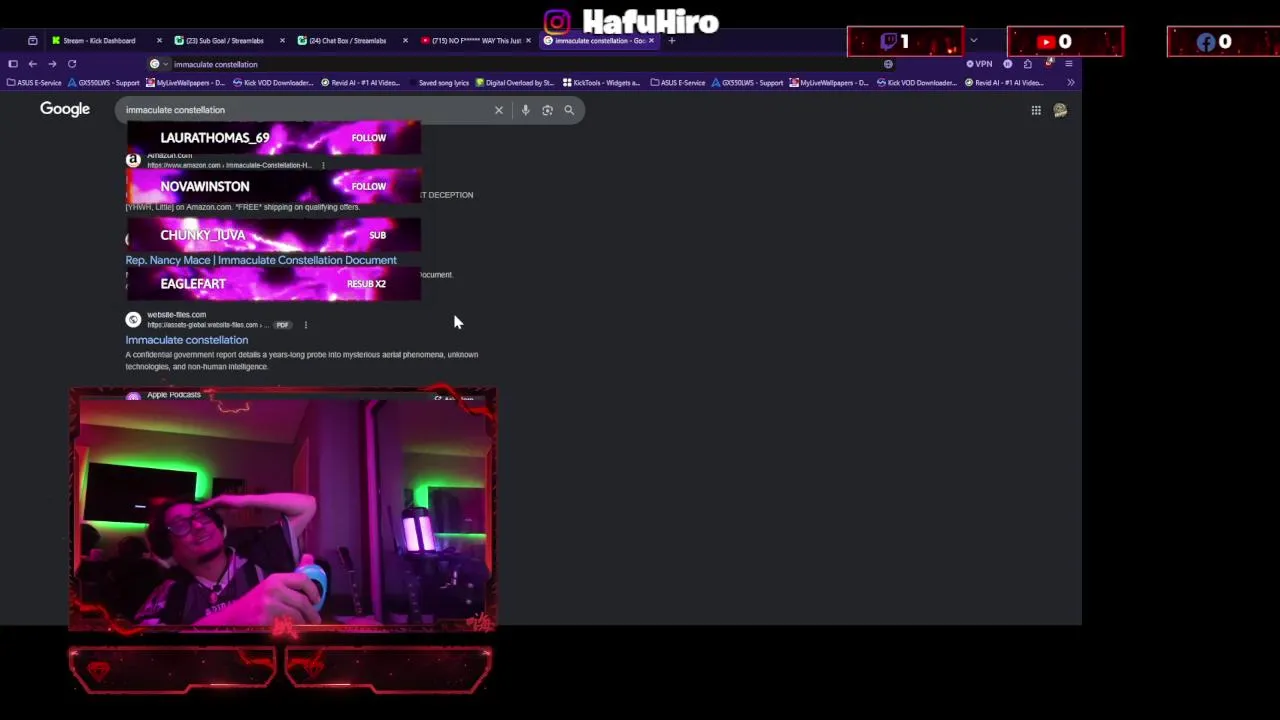Click the Amazon favicon in results

[133, 160]
